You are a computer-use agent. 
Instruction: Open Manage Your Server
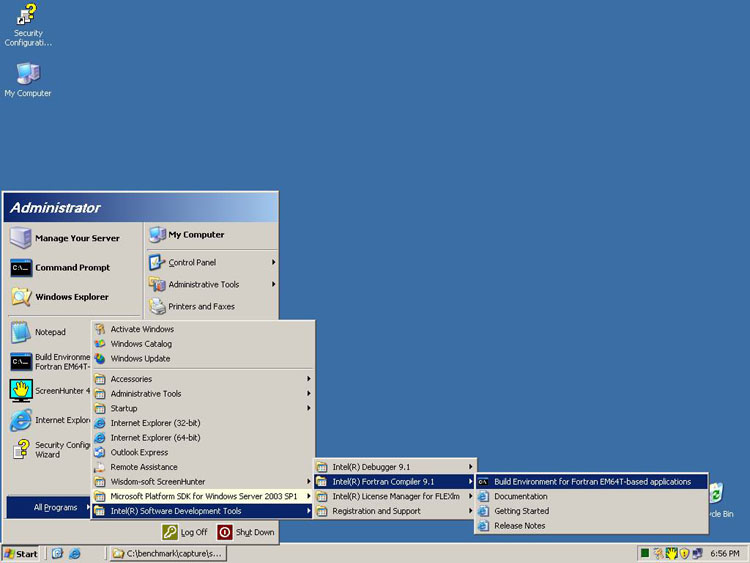tap(76, 238)
